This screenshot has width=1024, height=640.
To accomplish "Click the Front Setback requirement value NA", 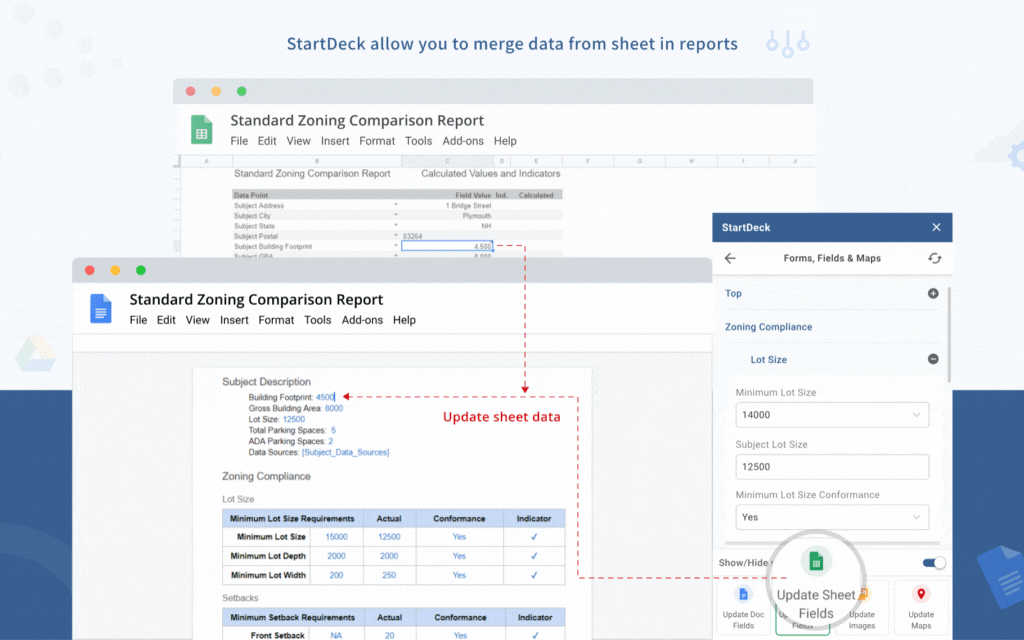I will point(336,635).
